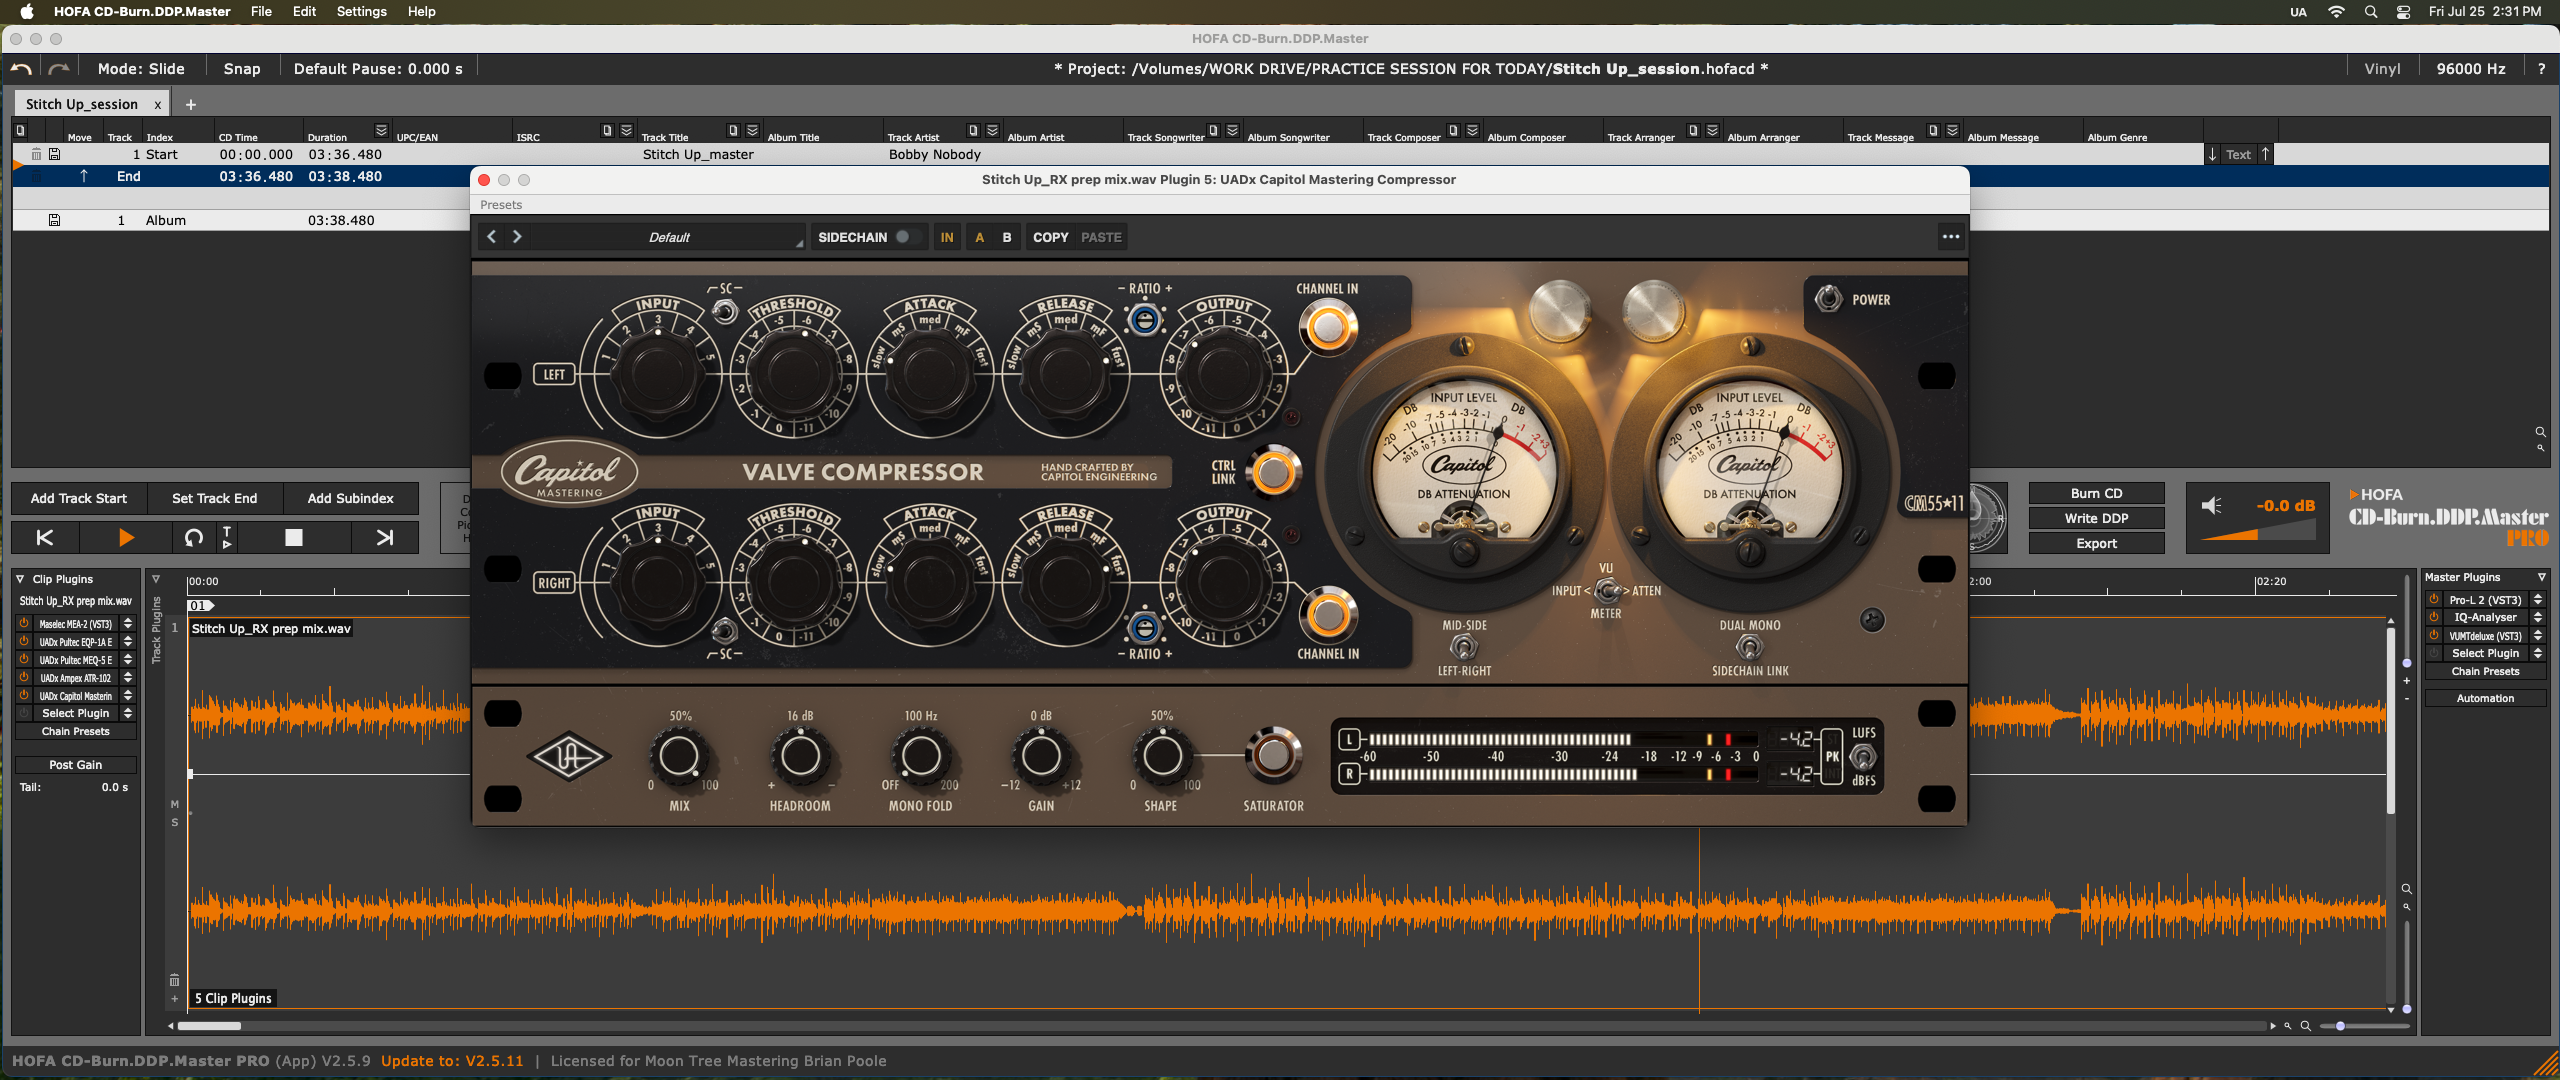Open the compressor's three-dots options menu
Image resolution: width=2560 pixels, height=1080 pixels.
click(x=1950, y=237)
